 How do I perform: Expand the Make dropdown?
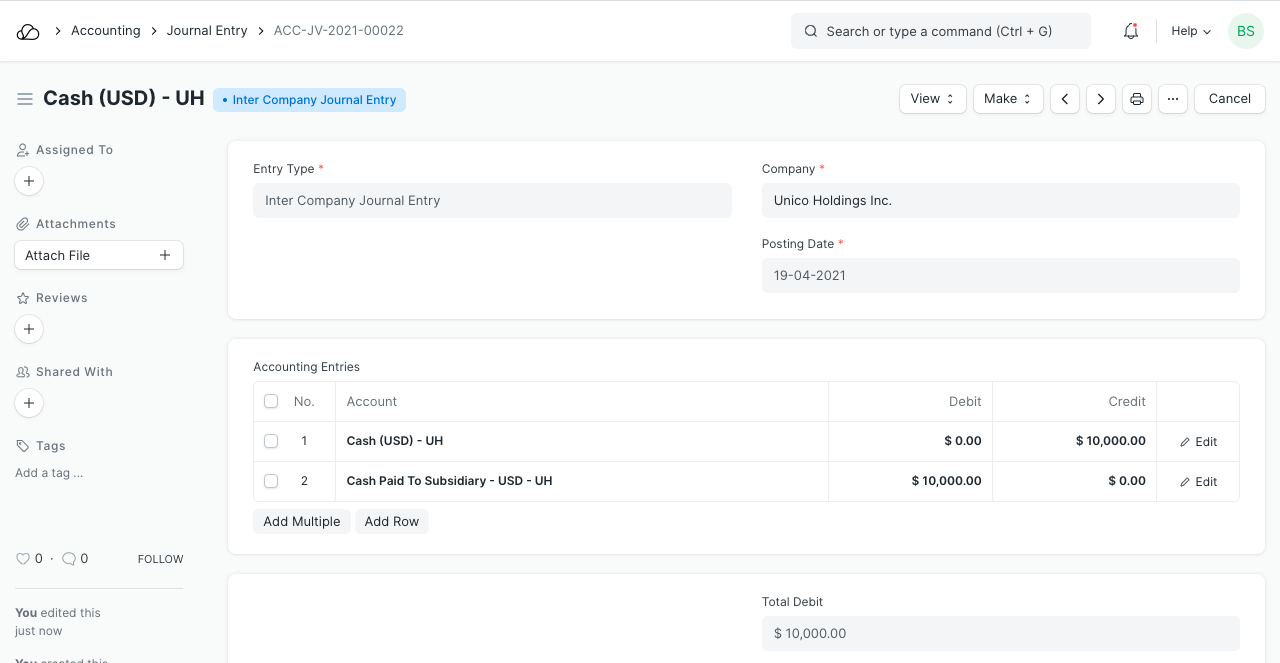coord(1008,99)
